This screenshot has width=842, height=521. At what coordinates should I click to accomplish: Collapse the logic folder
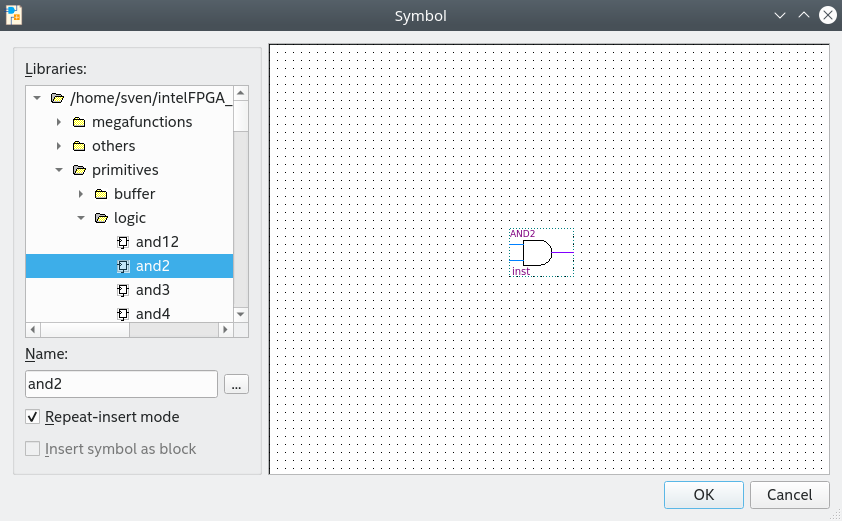[81, 218]
